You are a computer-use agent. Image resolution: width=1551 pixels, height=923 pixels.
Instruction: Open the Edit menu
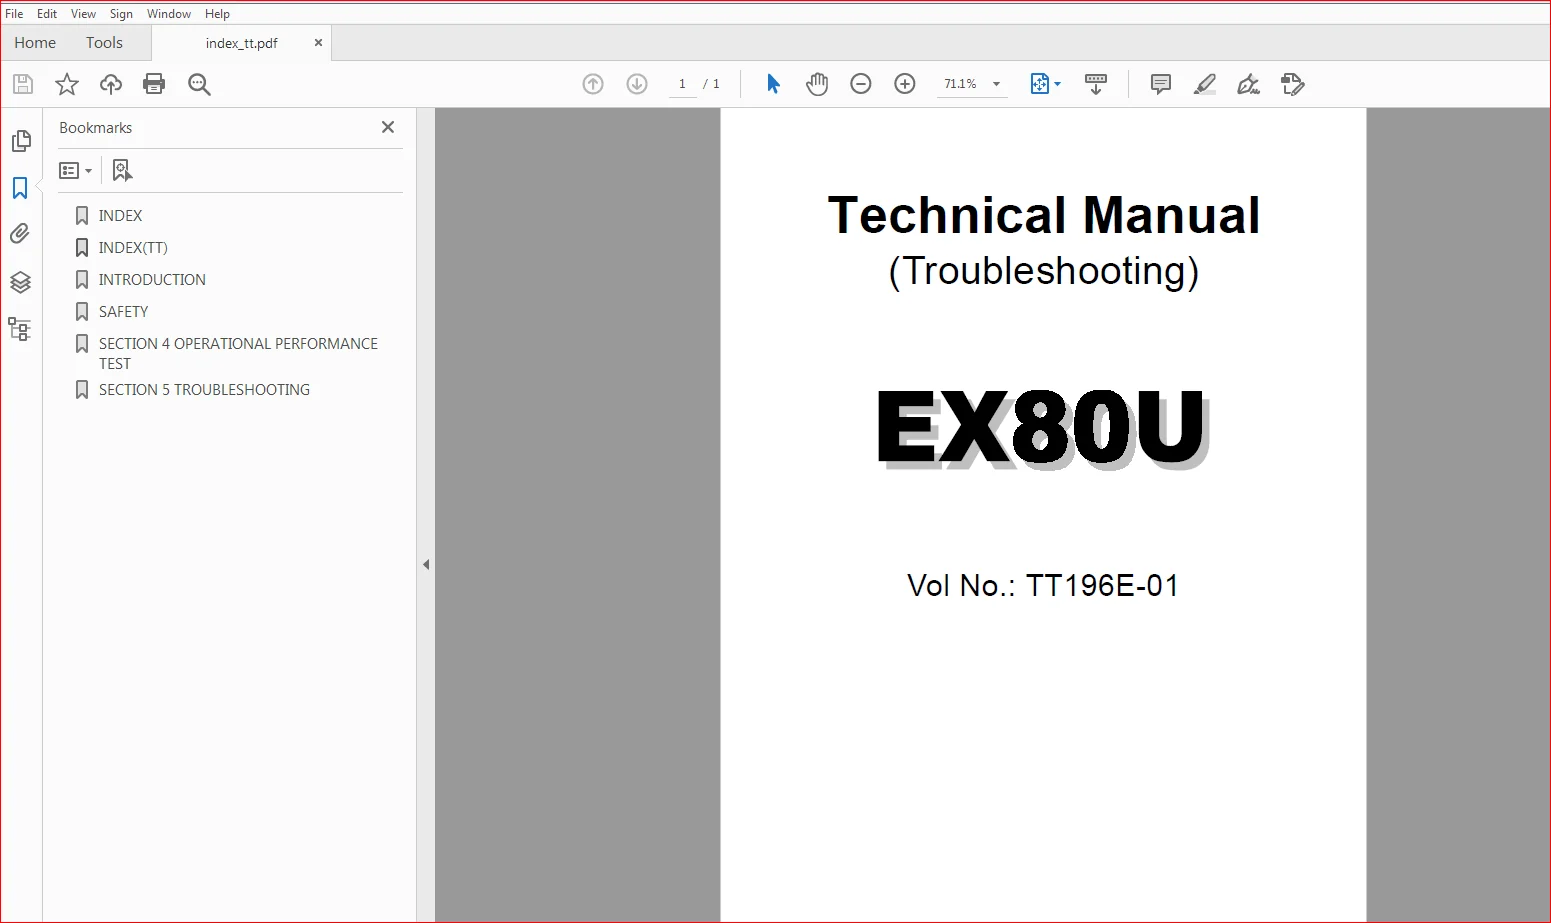pyautogui.click(x=47, y=14)
